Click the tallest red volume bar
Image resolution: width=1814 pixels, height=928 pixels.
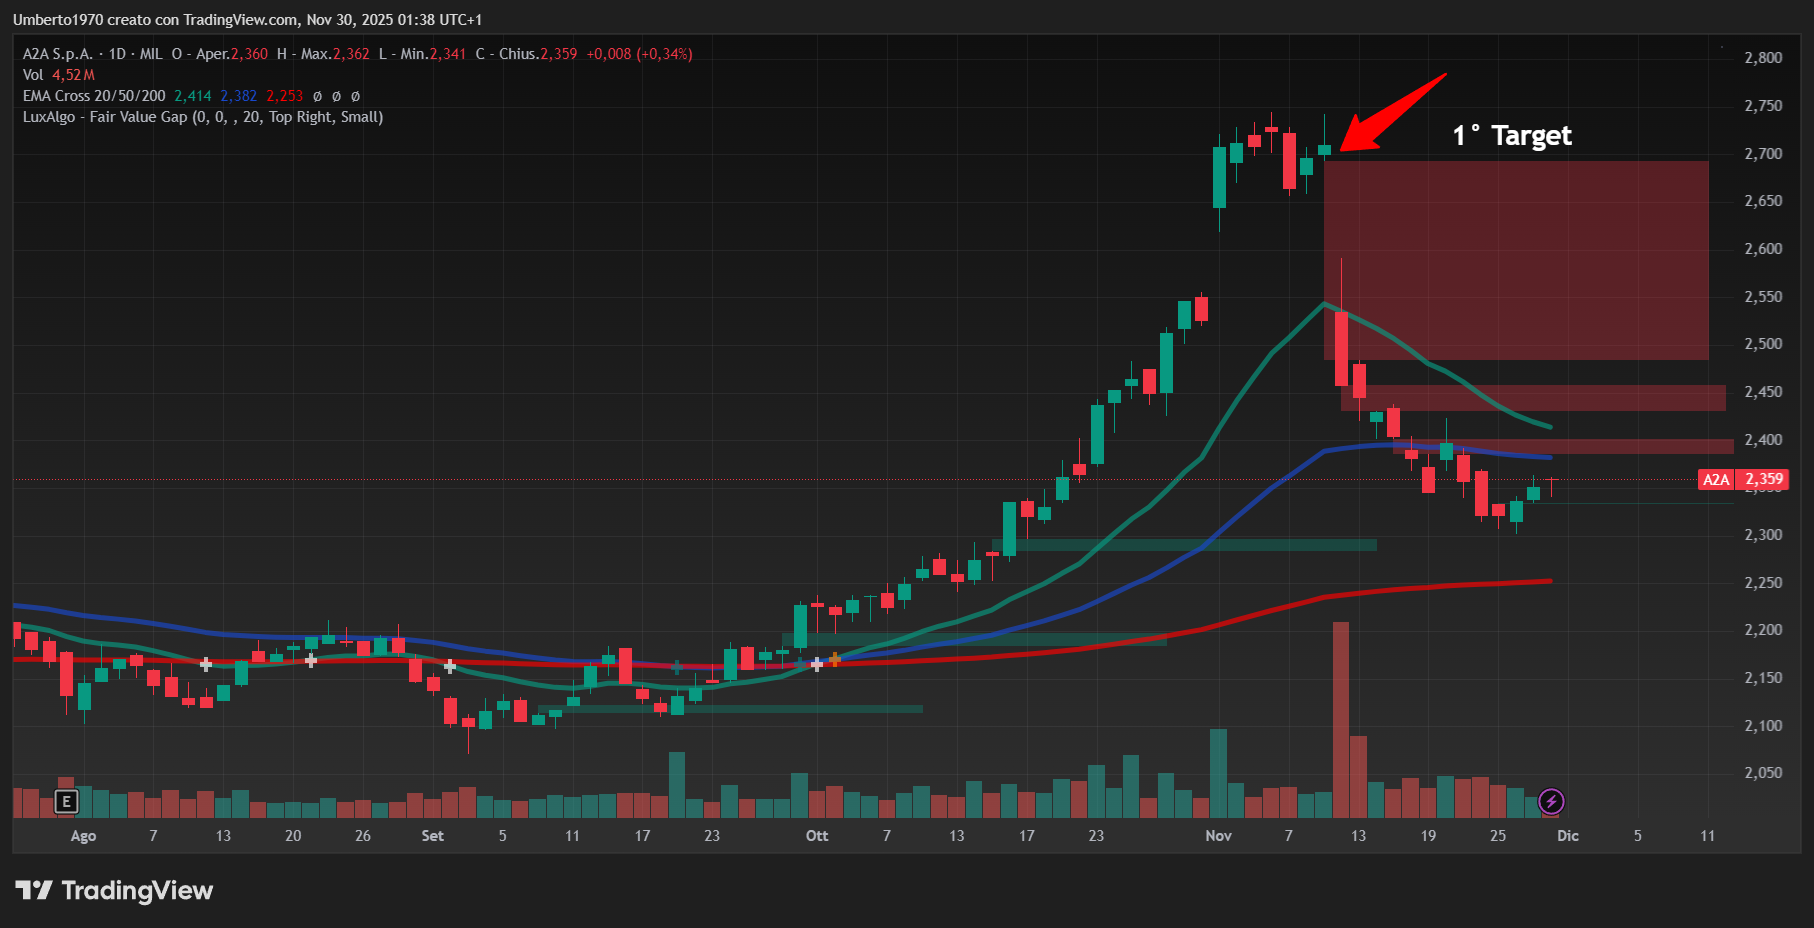click(x=1340, y=718)
